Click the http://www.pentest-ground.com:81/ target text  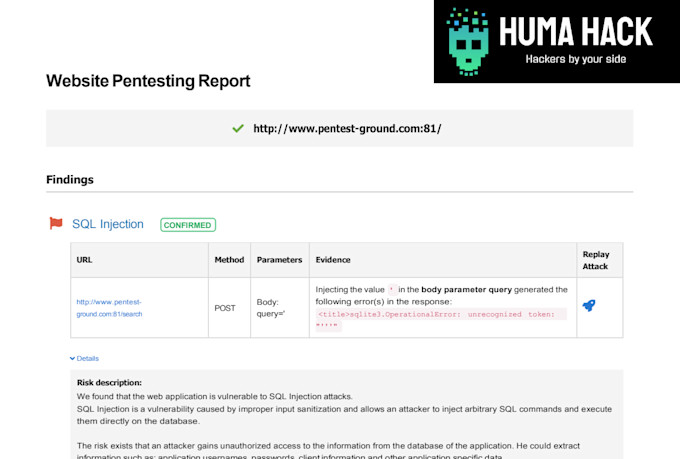347,128
